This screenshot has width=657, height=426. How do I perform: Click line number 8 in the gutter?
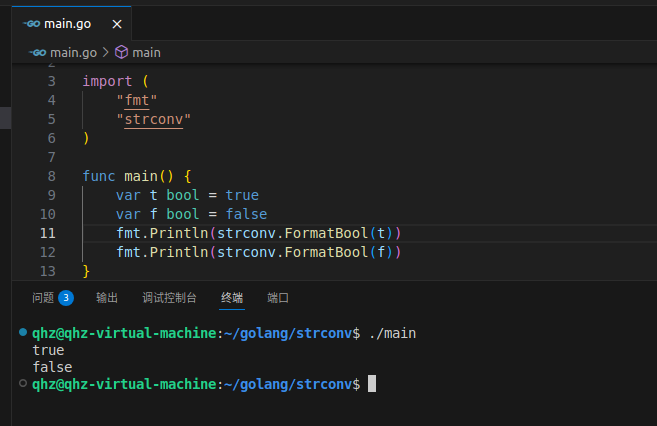tap(52, 176)
